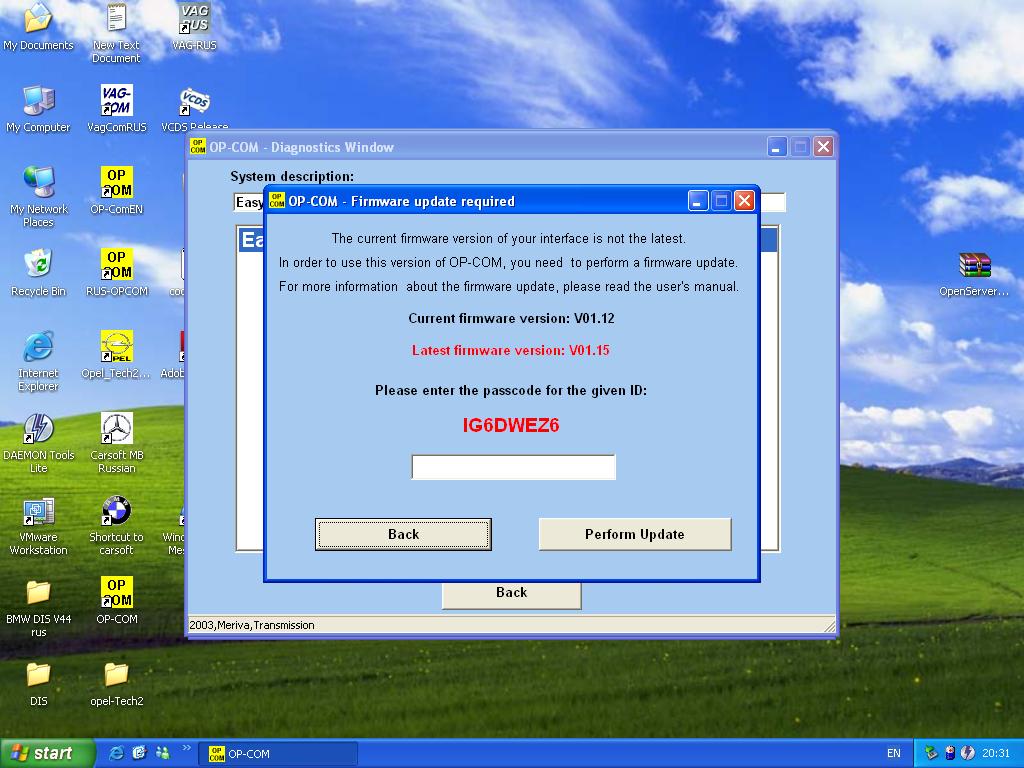Click the BMW DIS V44 rus folder
The height and width of the screenshot is (768, 1024).
click(x=38, y=596)
